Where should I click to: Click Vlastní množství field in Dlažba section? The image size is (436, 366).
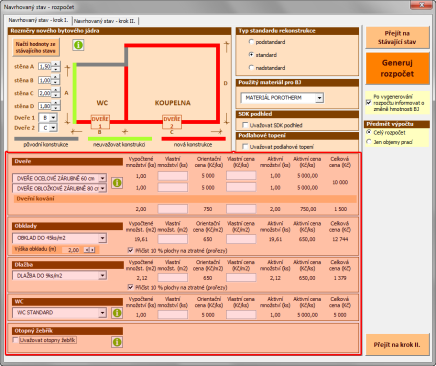173,278
